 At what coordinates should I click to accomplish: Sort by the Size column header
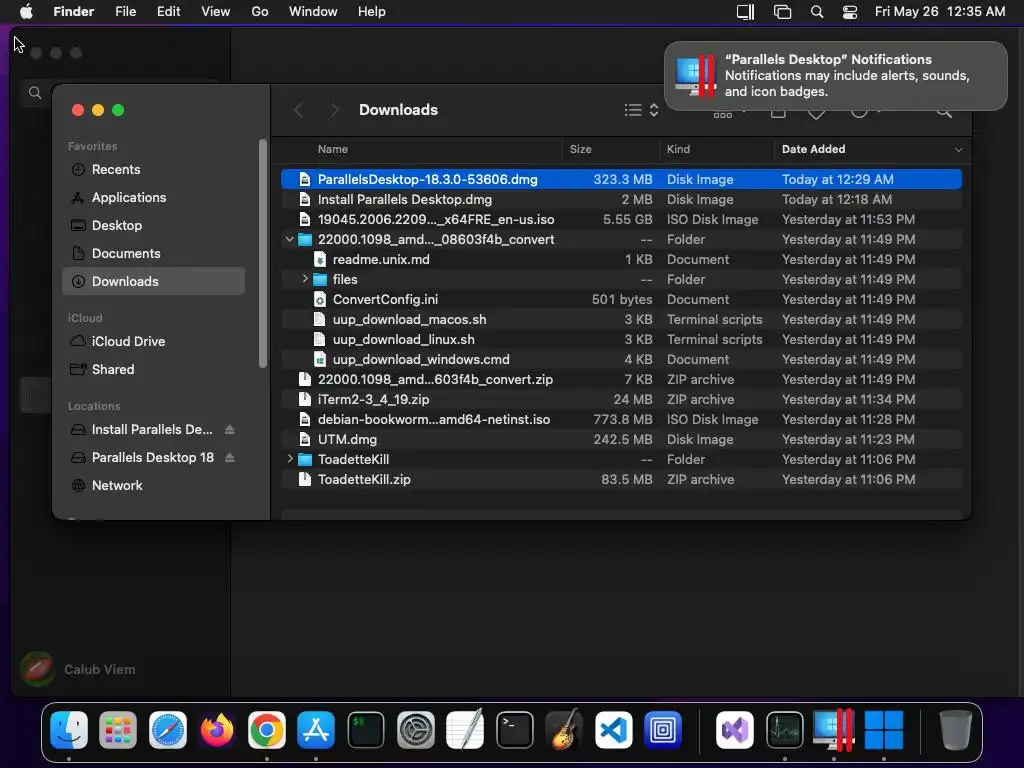click(x=581, y=150)
